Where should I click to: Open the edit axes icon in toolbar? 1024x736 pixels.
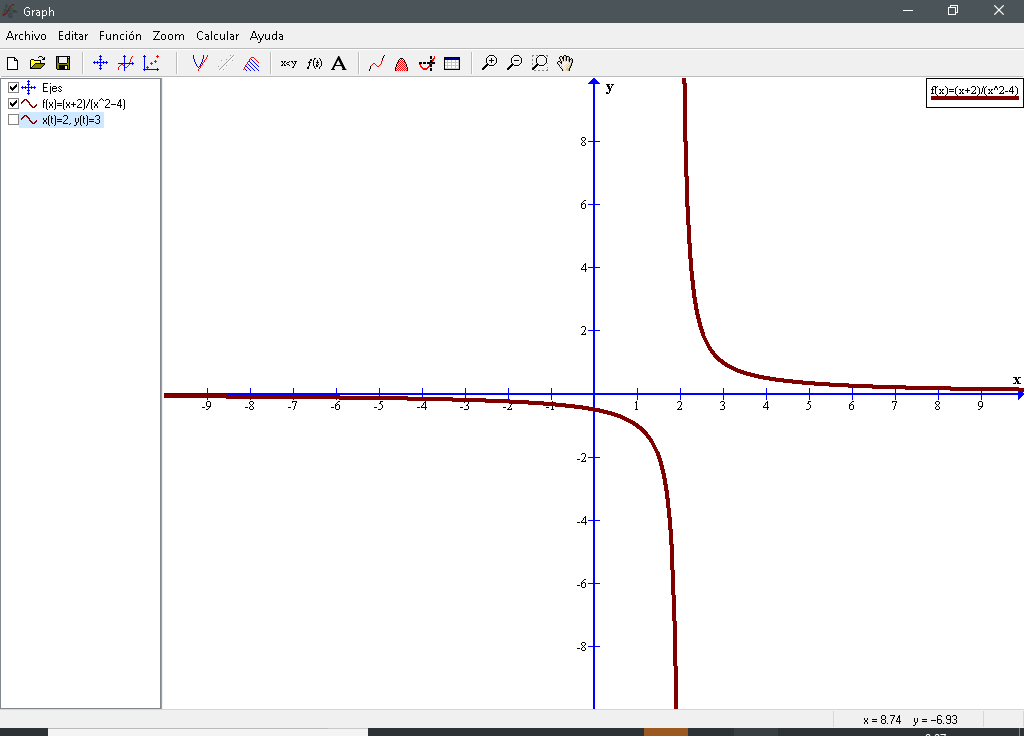tap(100, 63)
